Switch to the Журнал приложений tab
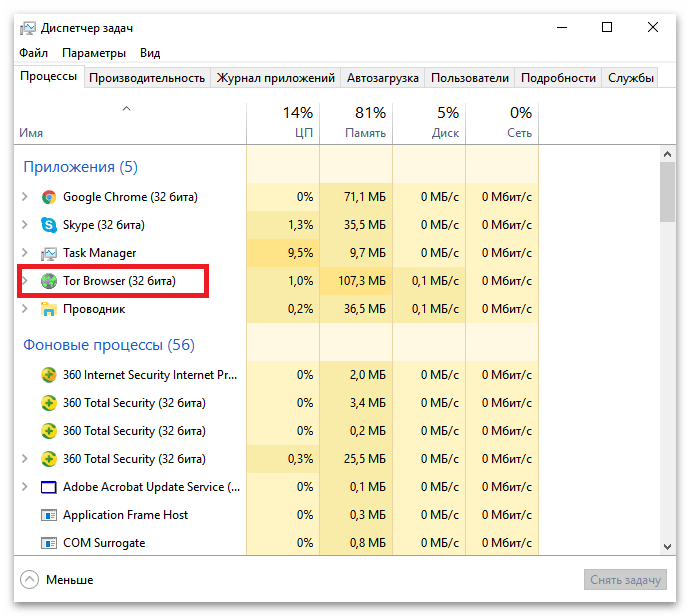 coord(275,78)
